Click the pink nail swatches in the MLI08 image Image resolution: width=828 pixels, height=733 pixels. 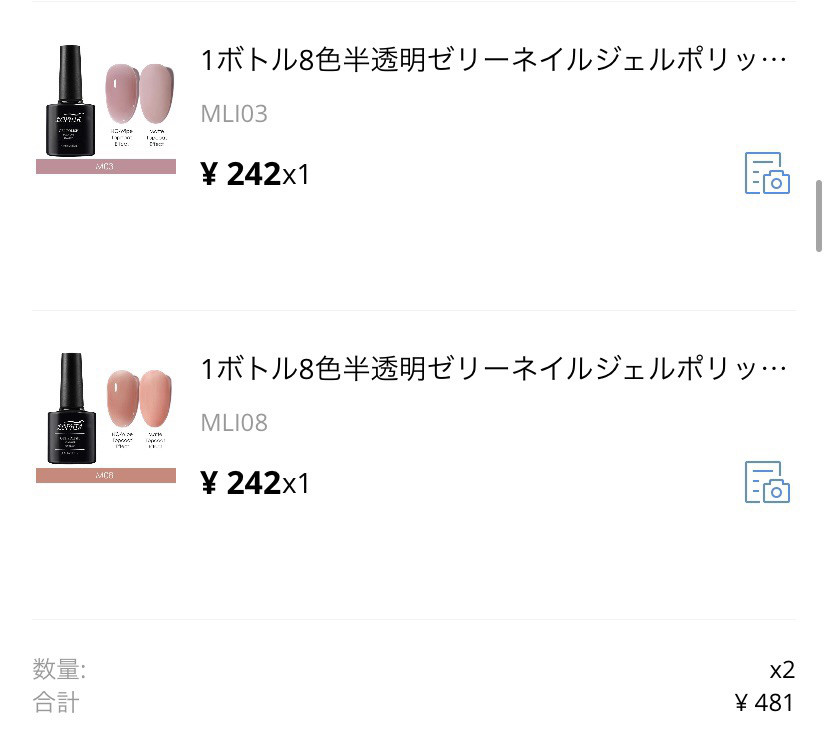(x=140, y=399)
